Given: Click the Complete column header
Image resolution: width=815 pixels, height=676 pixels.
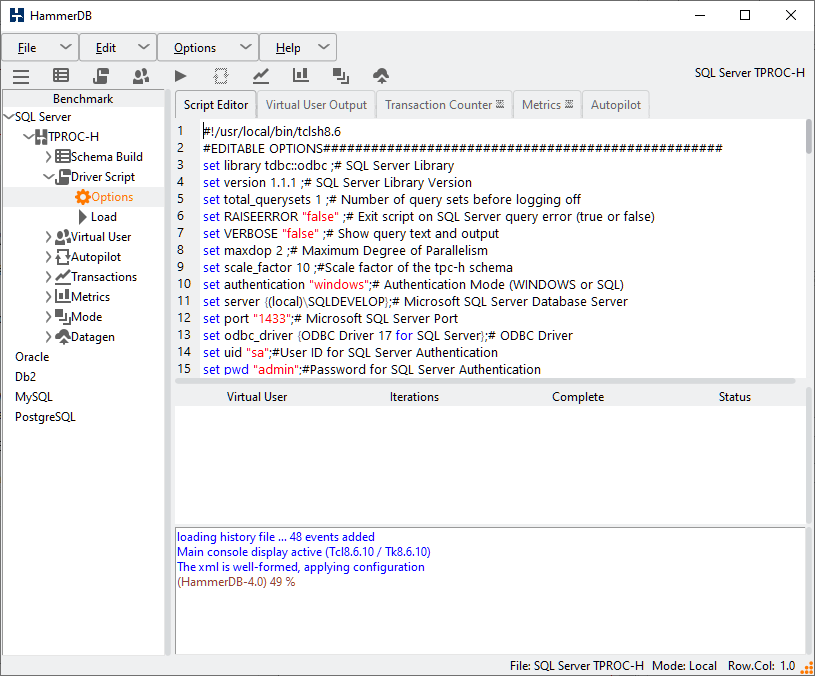Looking at the screenshot, I should tap(578, 397).
